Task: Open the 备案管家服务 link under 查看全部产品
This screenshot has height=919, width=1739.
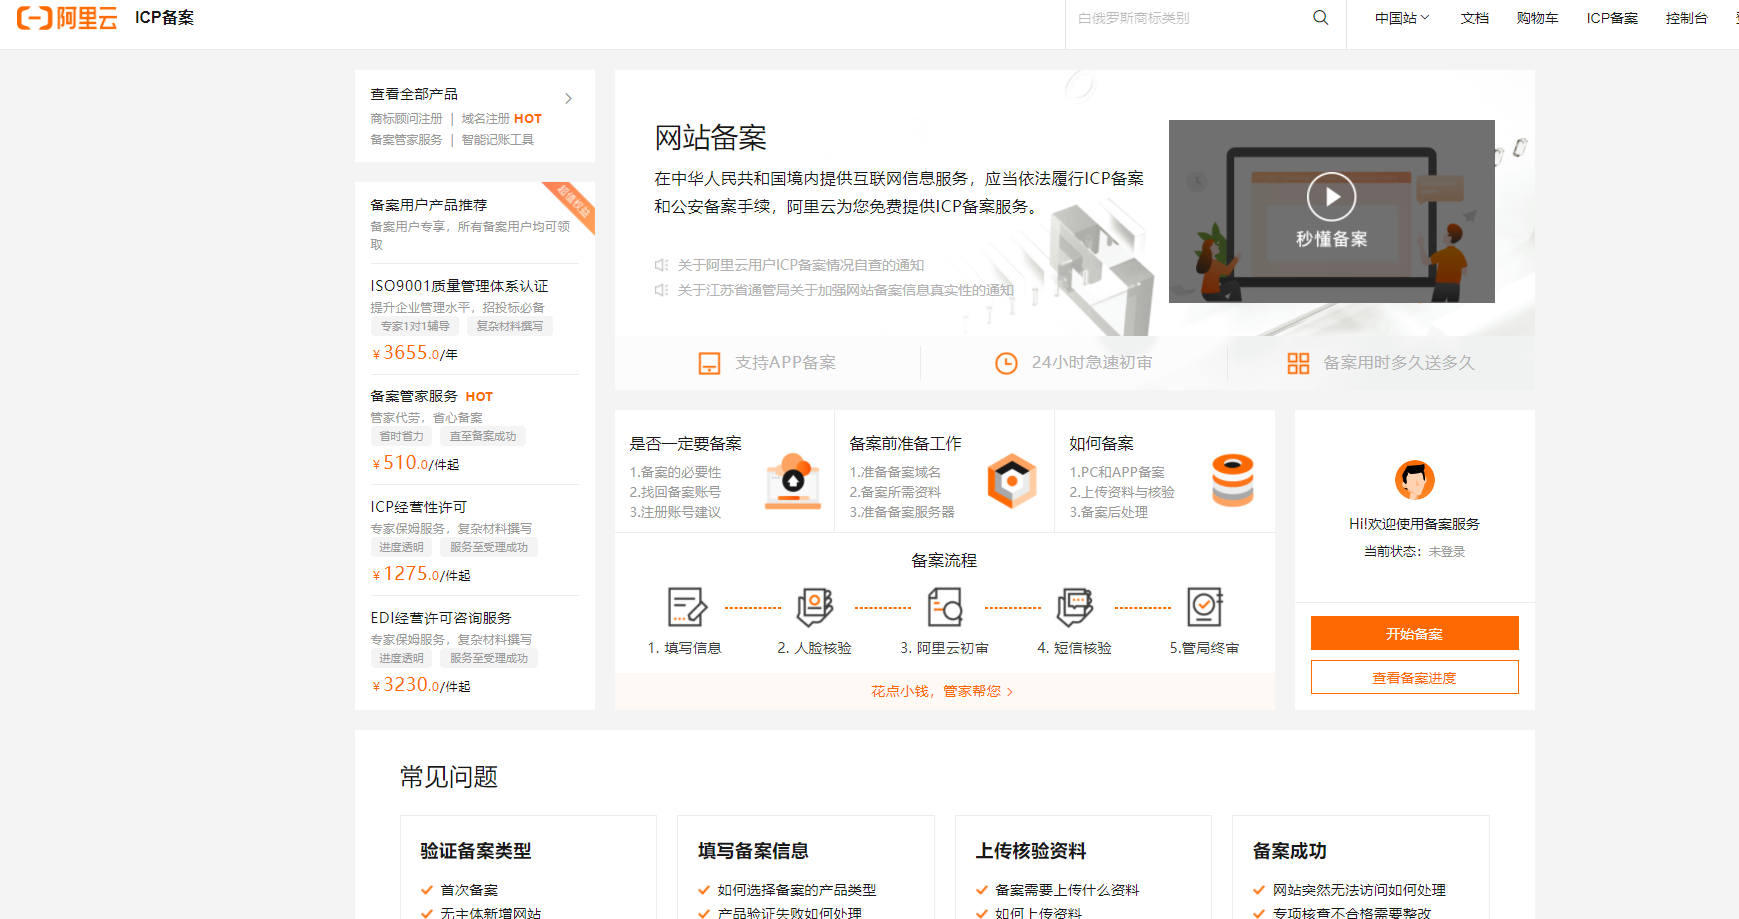Action: tap(406, 140)
